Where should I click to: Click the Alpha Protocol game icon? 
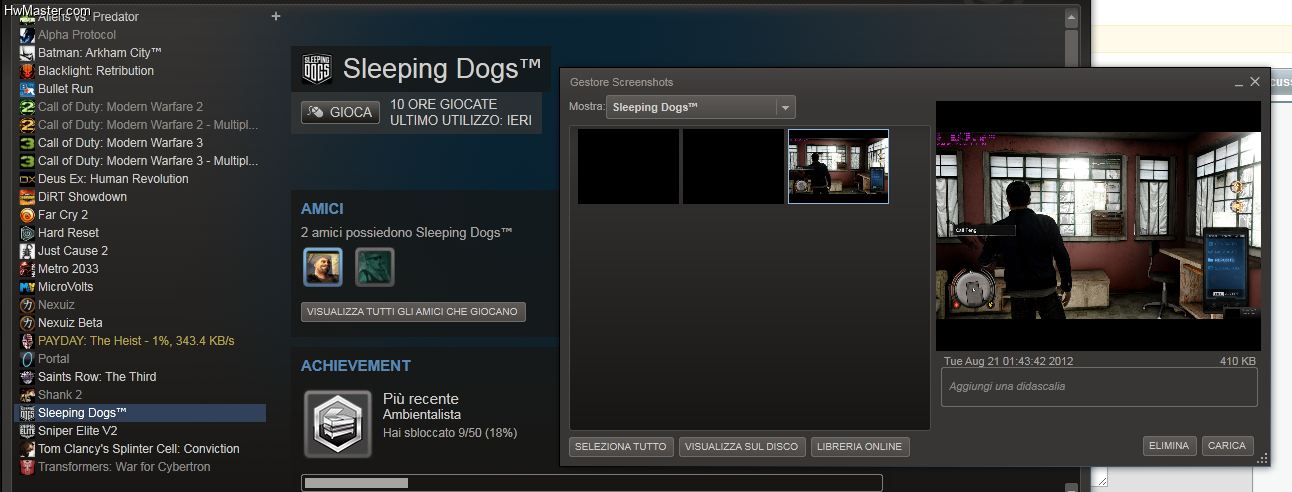coord(28,35)
